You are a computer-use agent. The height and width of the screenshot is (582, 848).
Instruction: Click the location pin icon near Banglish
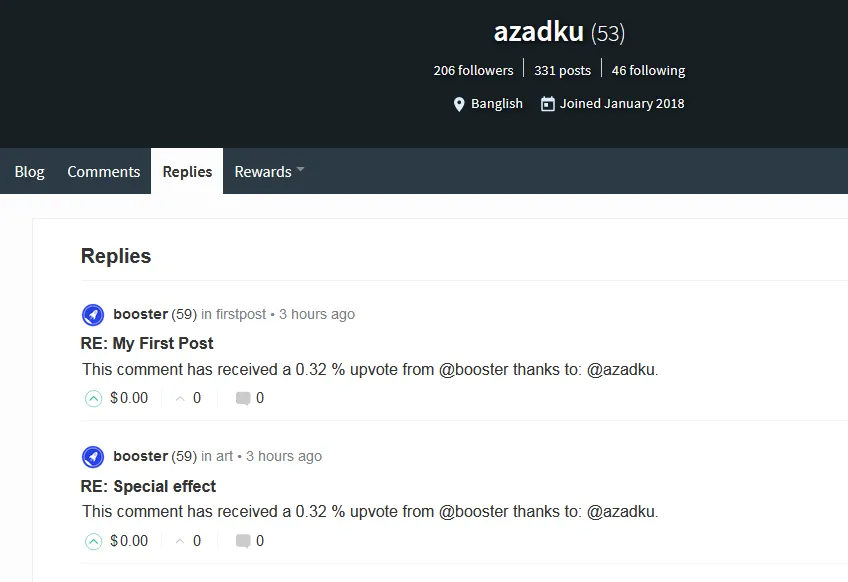459,104
